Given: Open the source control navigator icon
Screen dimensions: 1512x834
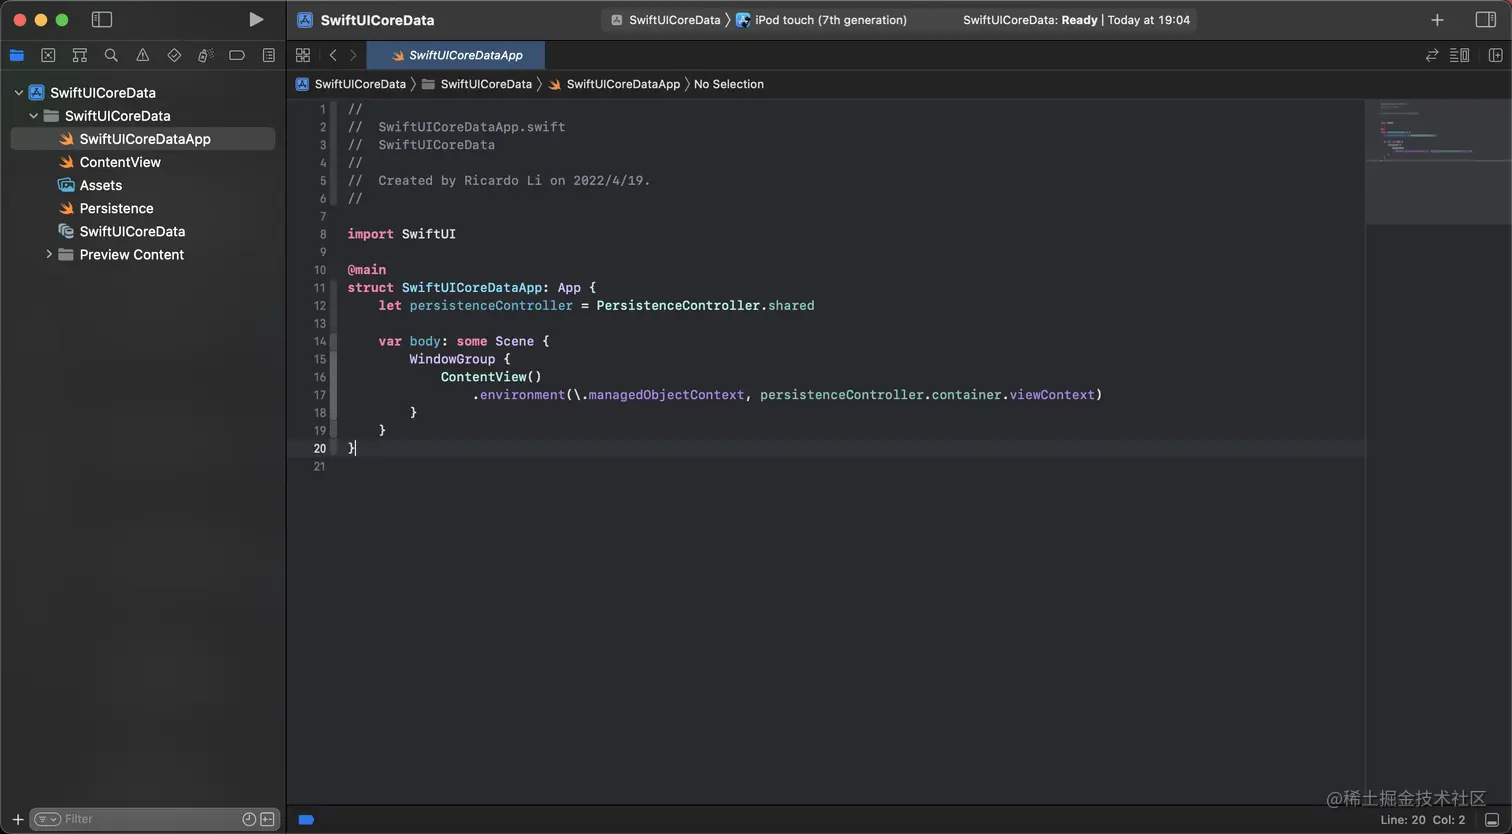Looking at the screenshot, I should point(48,55).
